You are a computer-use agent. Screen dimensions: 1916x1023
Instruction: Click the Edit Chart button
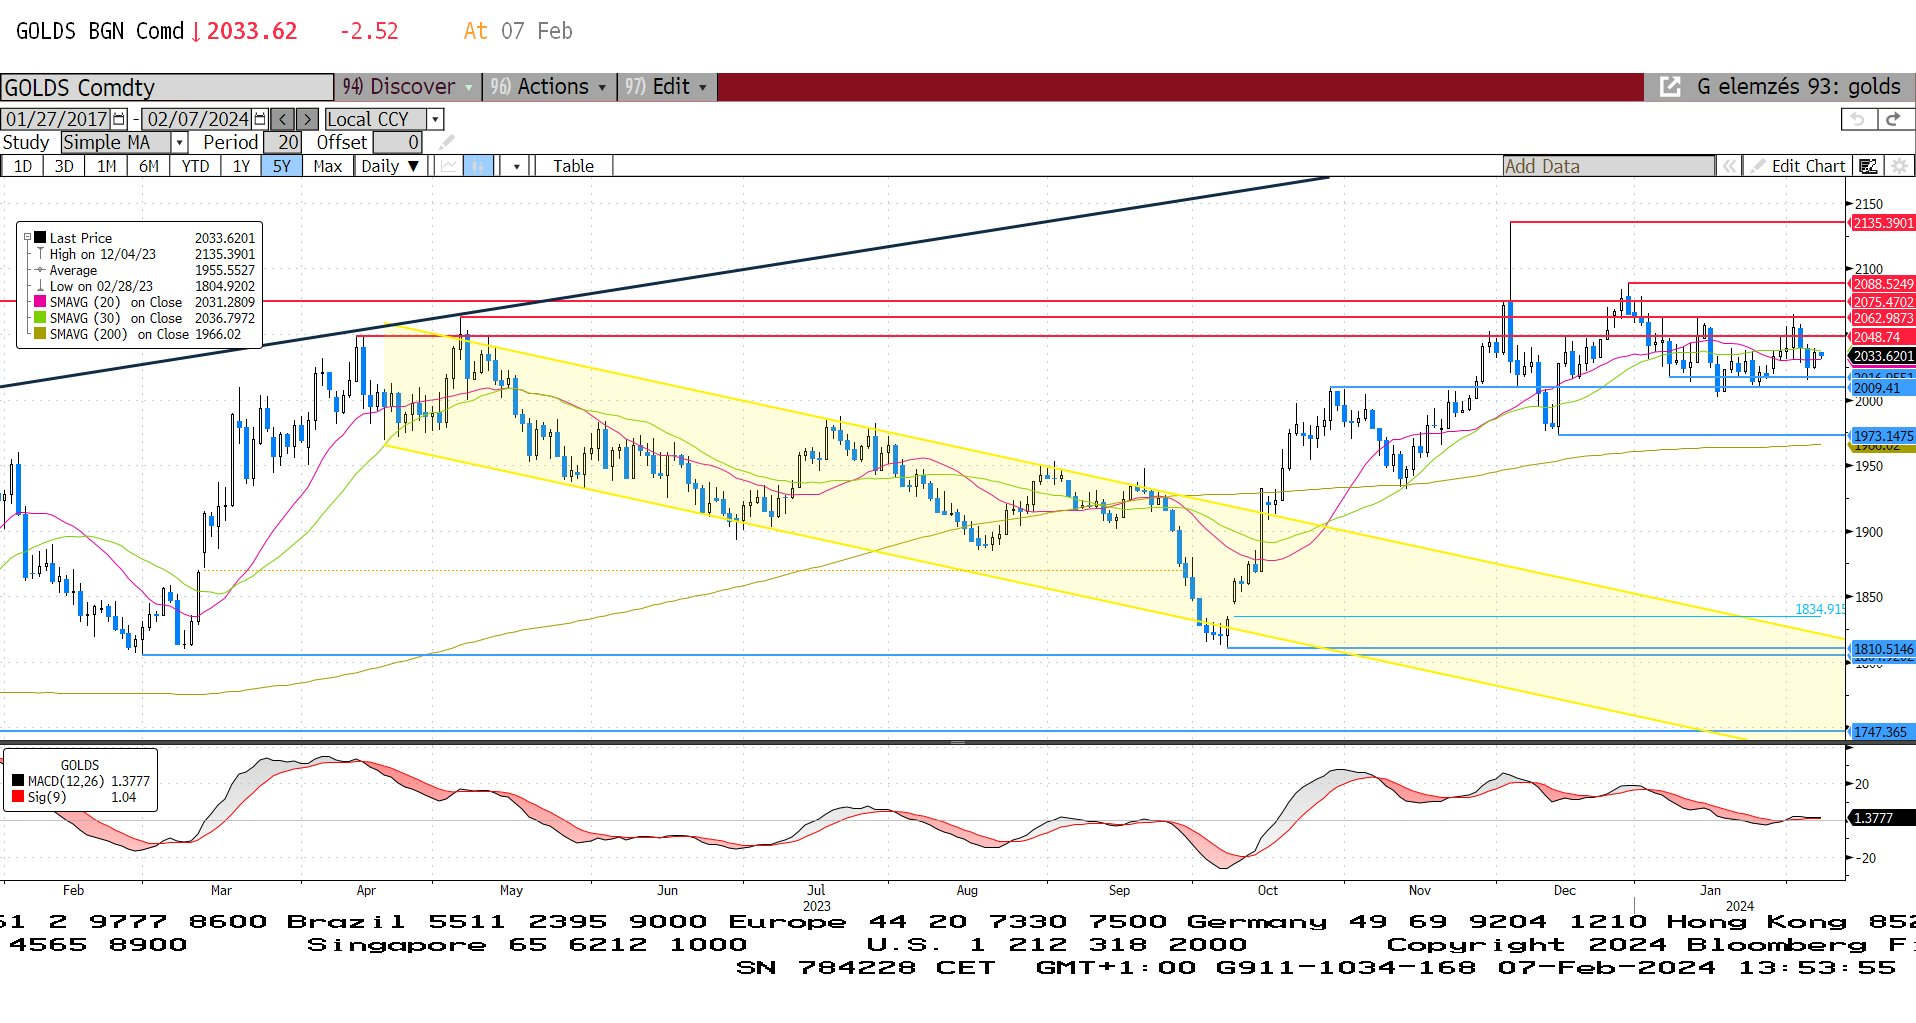pyautogui.click(x=1797, y=166)
